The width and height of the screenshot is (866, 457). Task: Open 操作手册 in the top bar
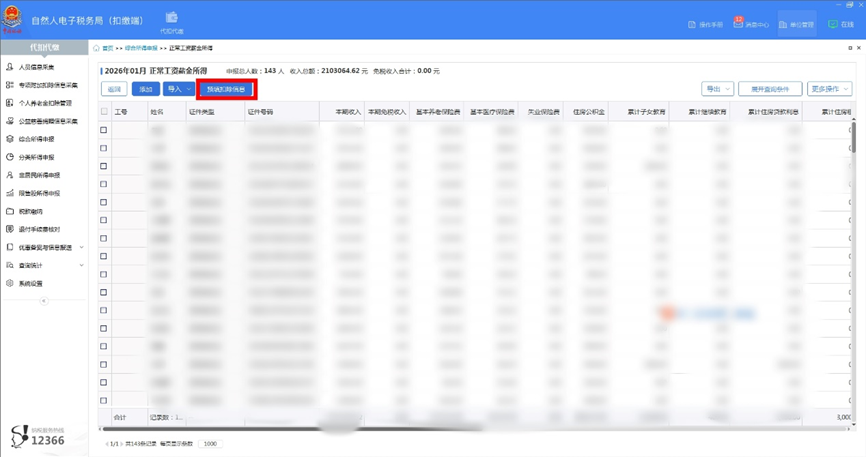pos(705,24)
